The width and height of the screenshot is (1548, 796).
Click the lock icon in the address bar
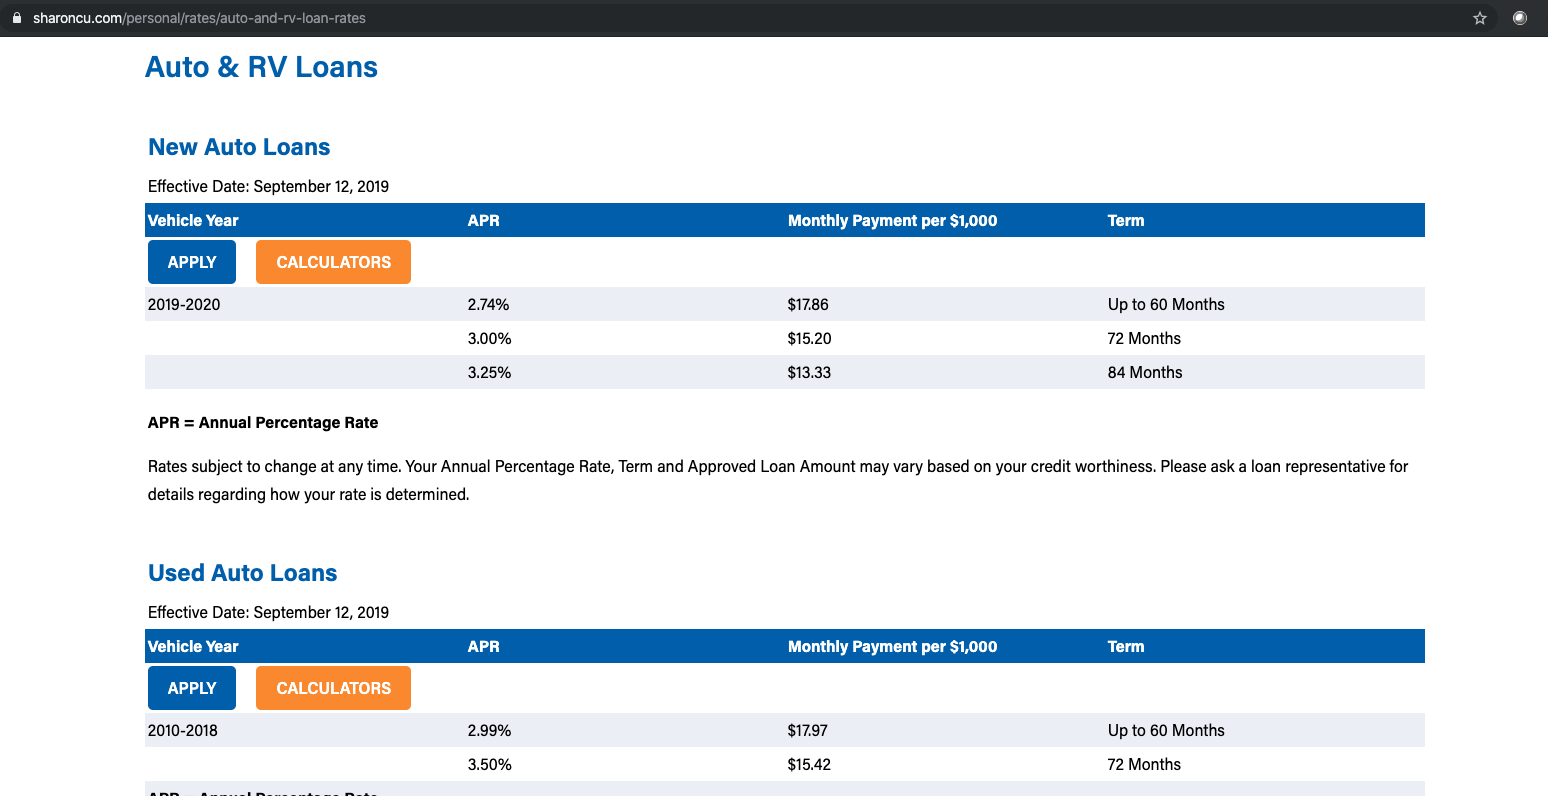(x=16, y=18)
